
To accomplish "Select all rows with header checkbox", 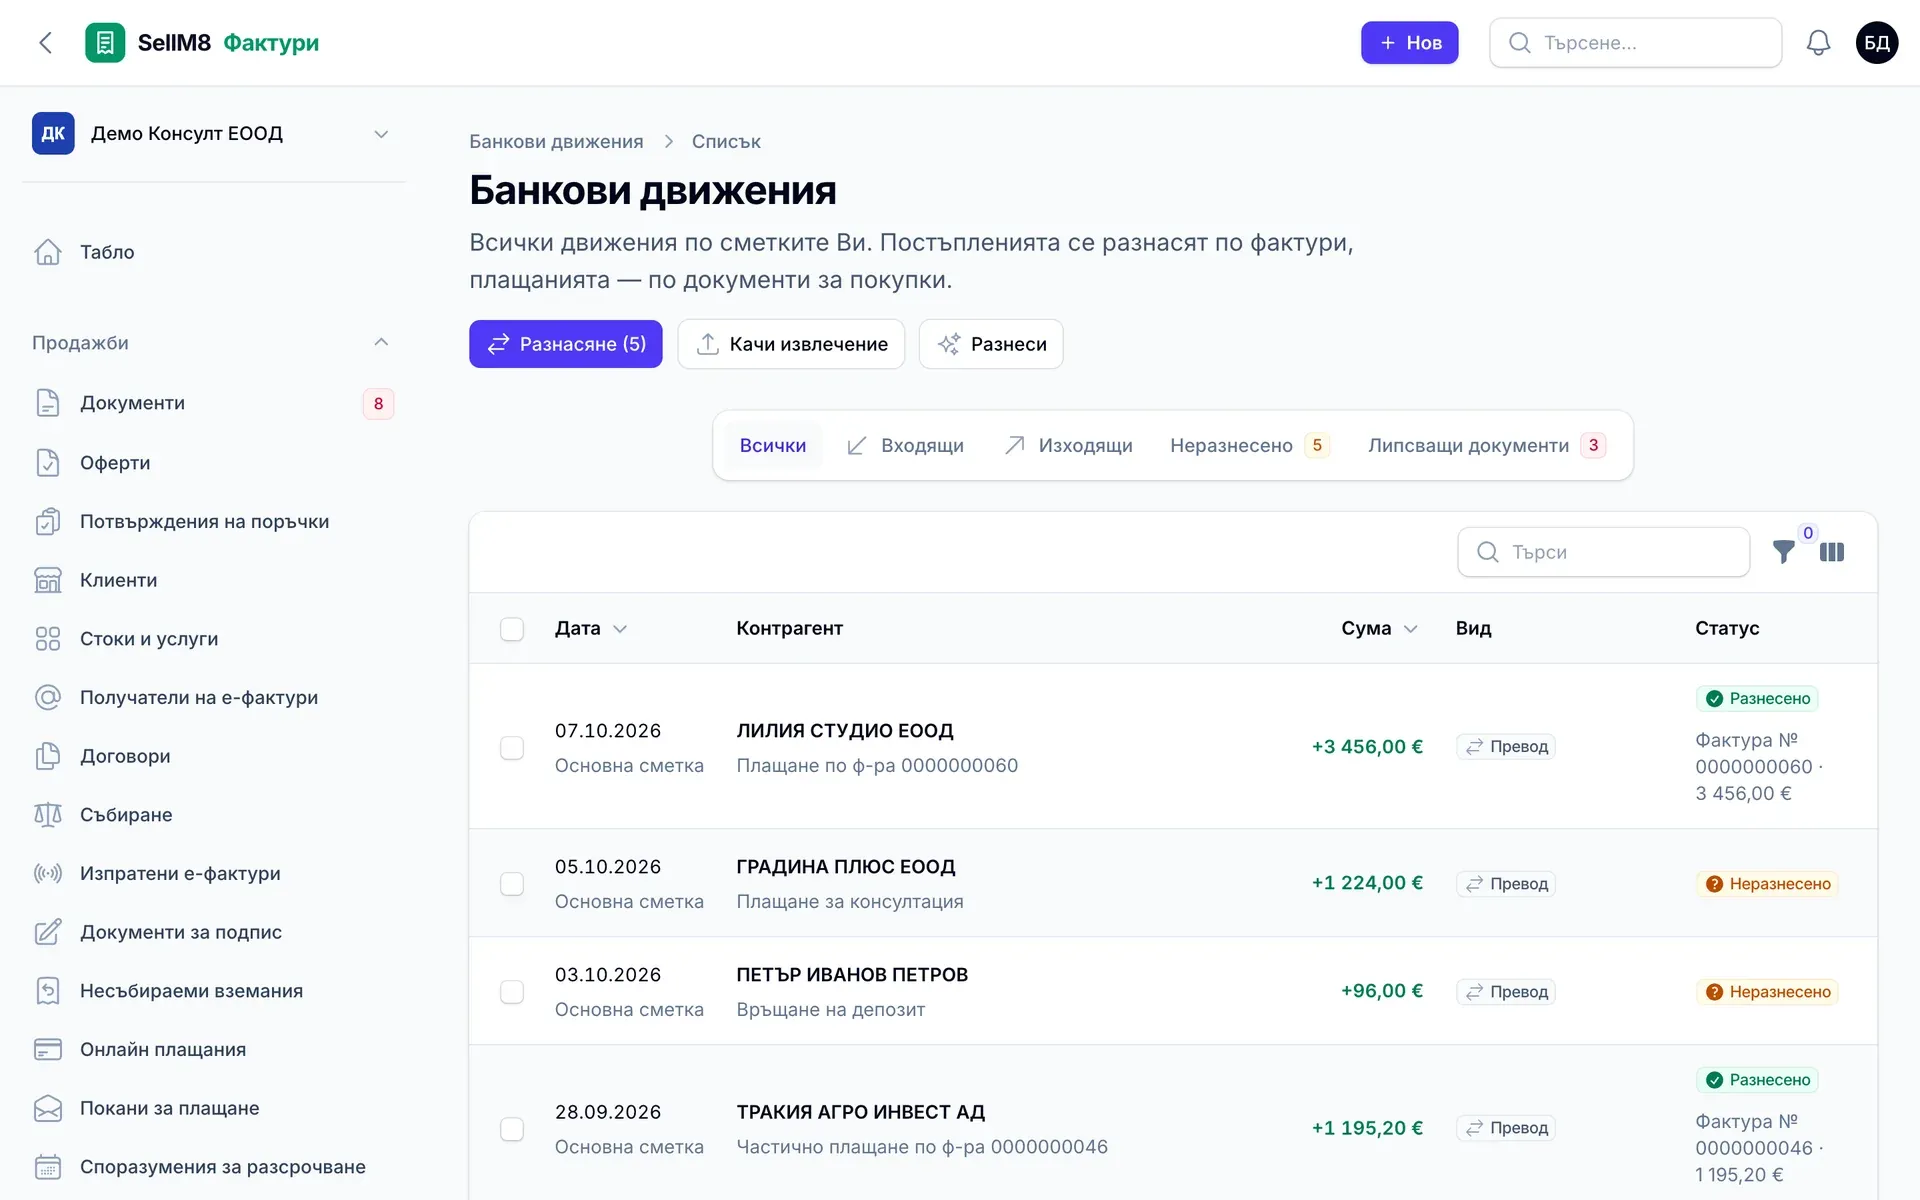I will point(512,628).
